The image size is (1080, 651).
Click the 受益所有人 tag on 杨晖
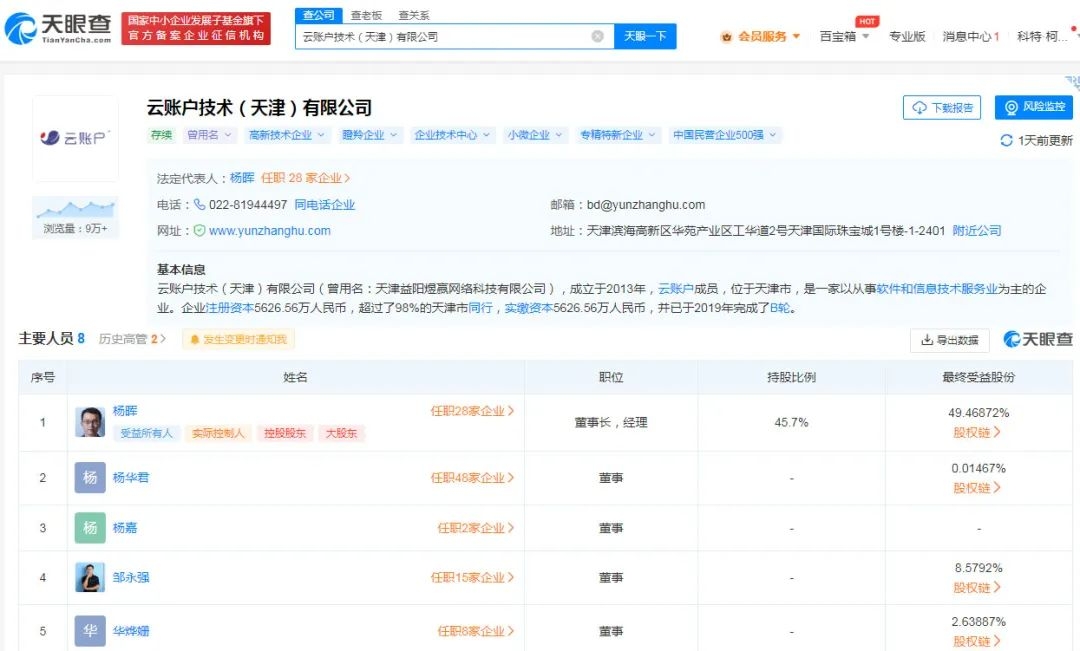point(146,433)
